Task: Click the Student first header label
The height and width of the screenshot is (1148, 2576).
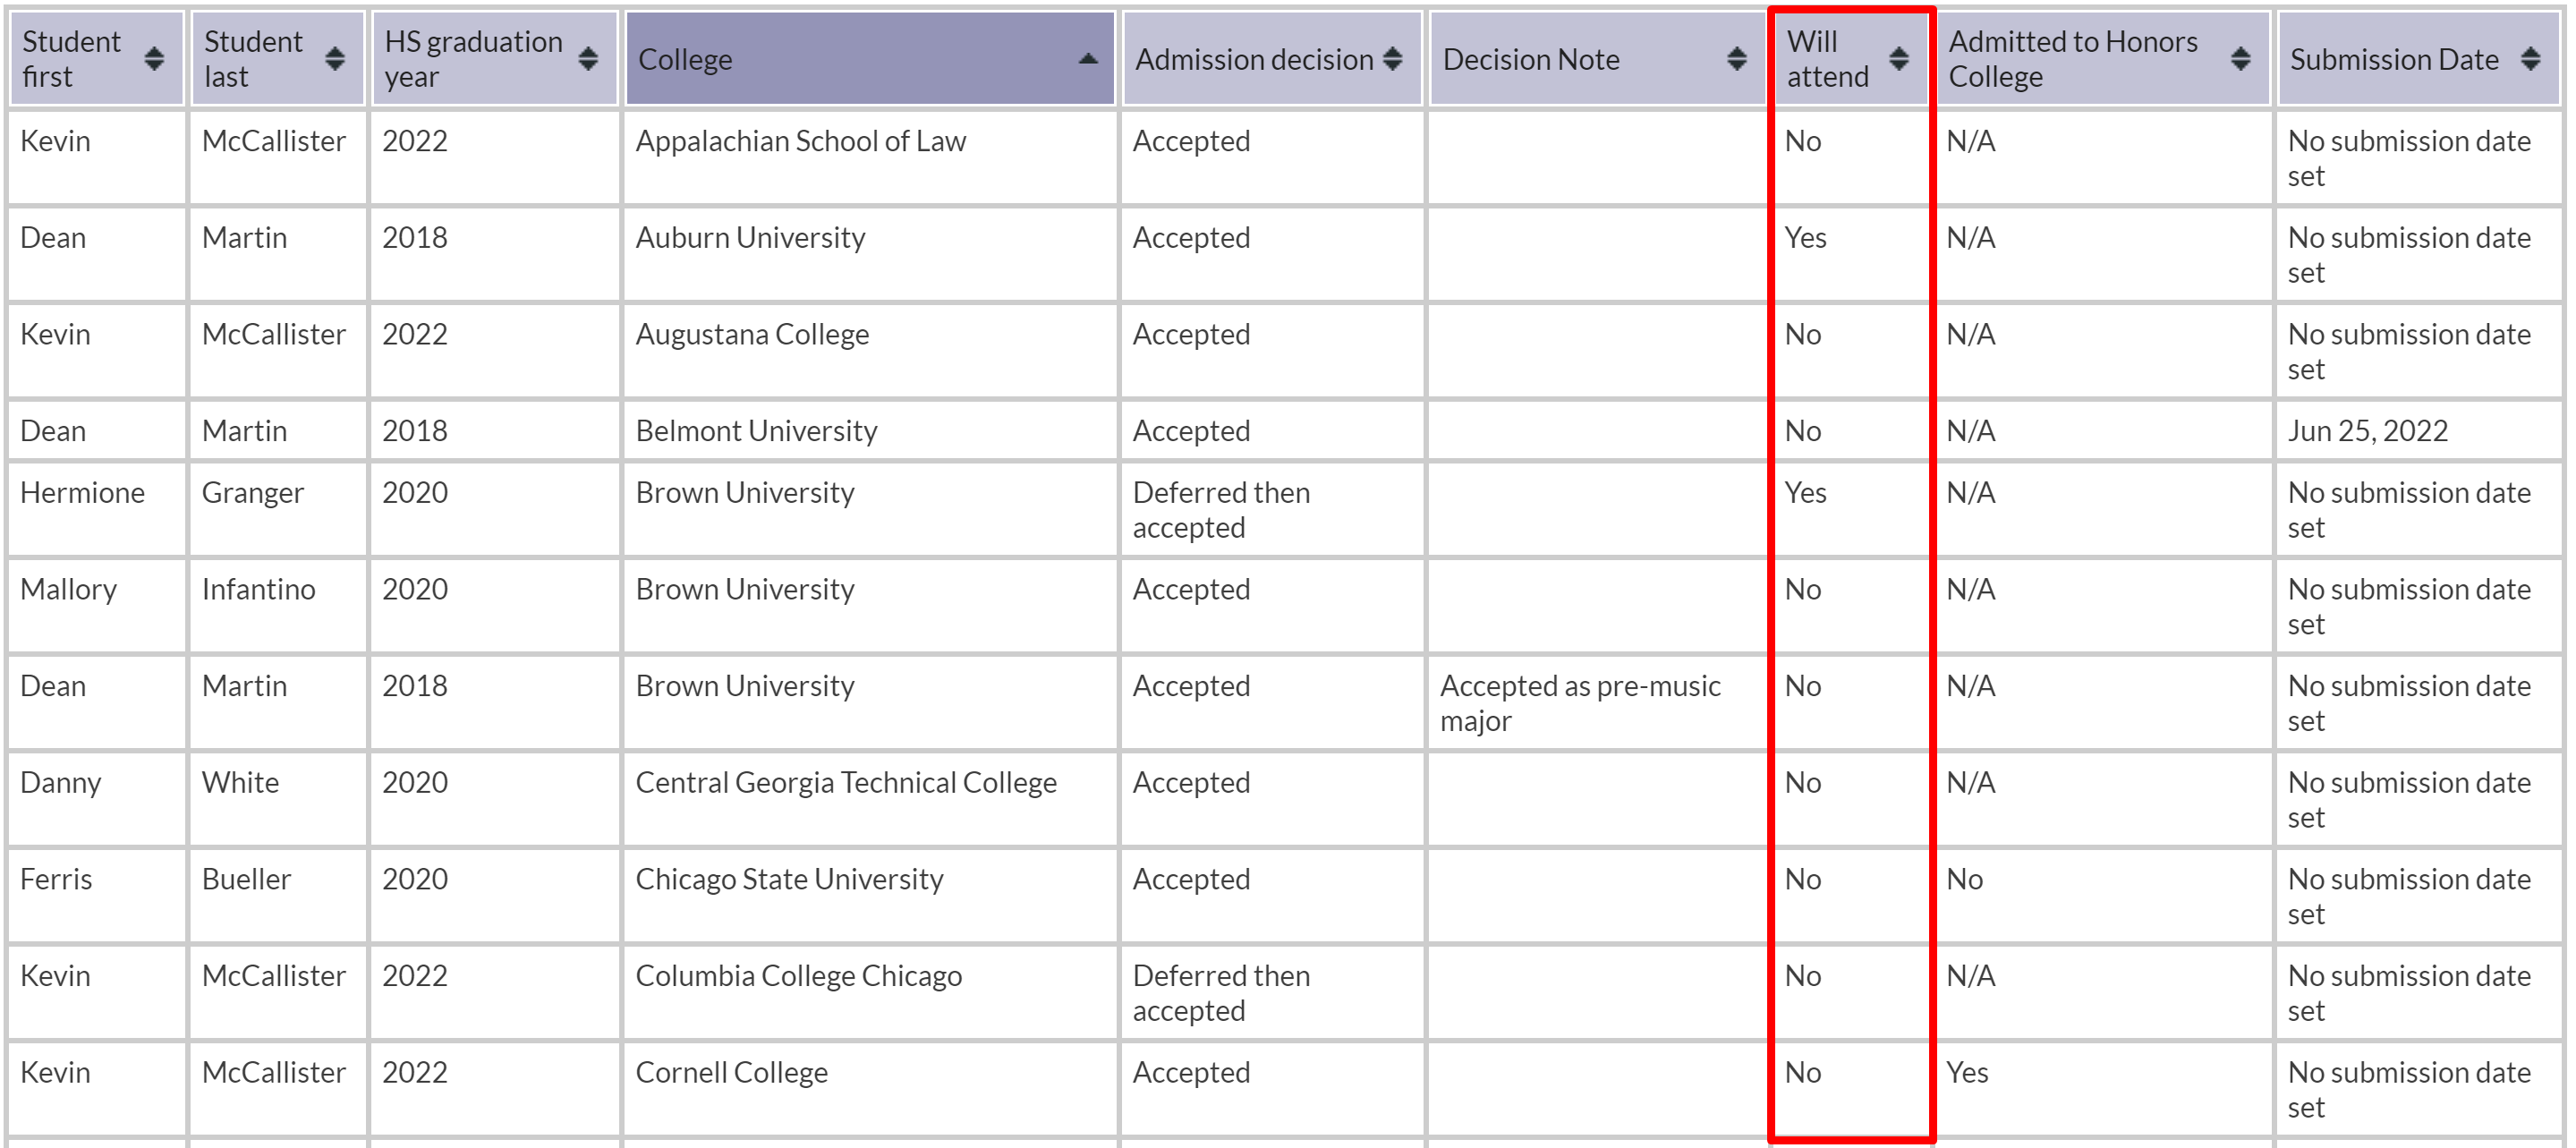Action: (71, 59)
